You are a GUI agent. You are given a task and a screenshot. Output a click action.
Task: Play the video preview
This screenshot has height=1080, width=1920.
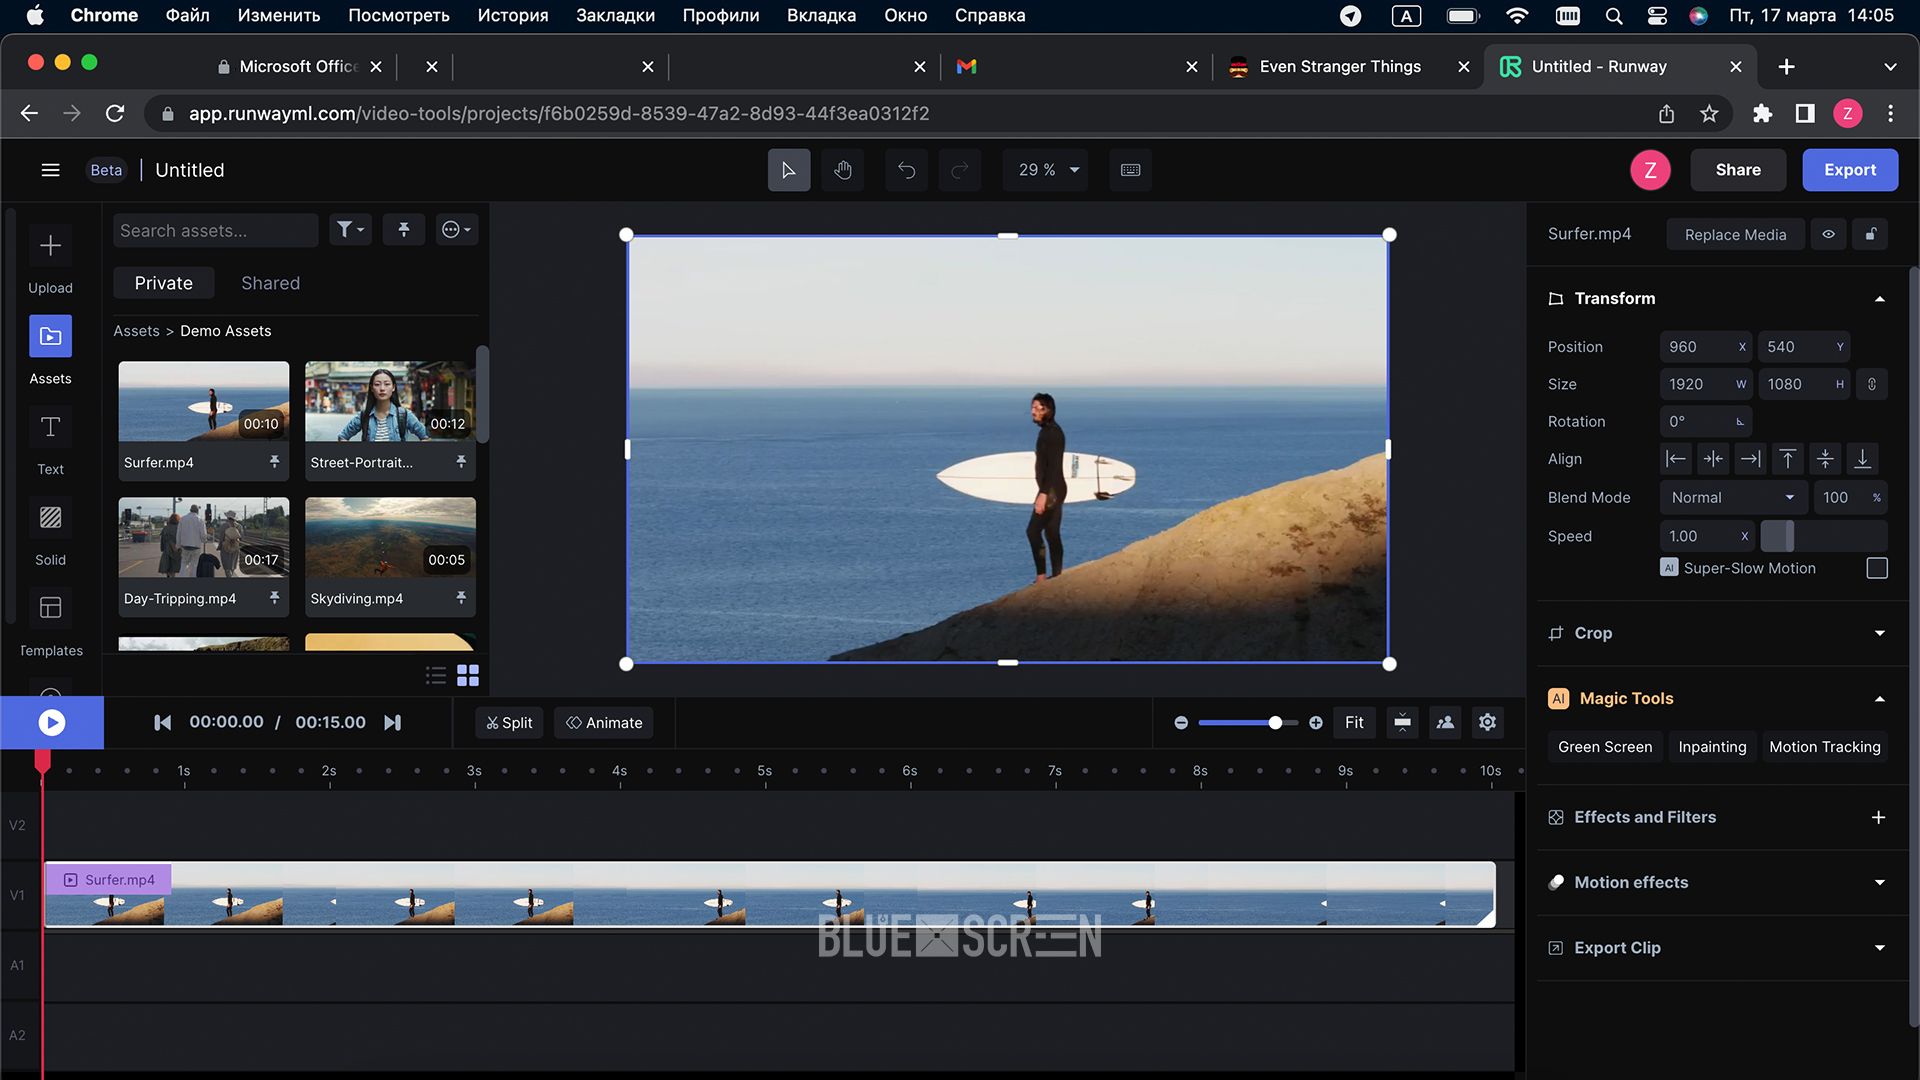click(52, 722)
